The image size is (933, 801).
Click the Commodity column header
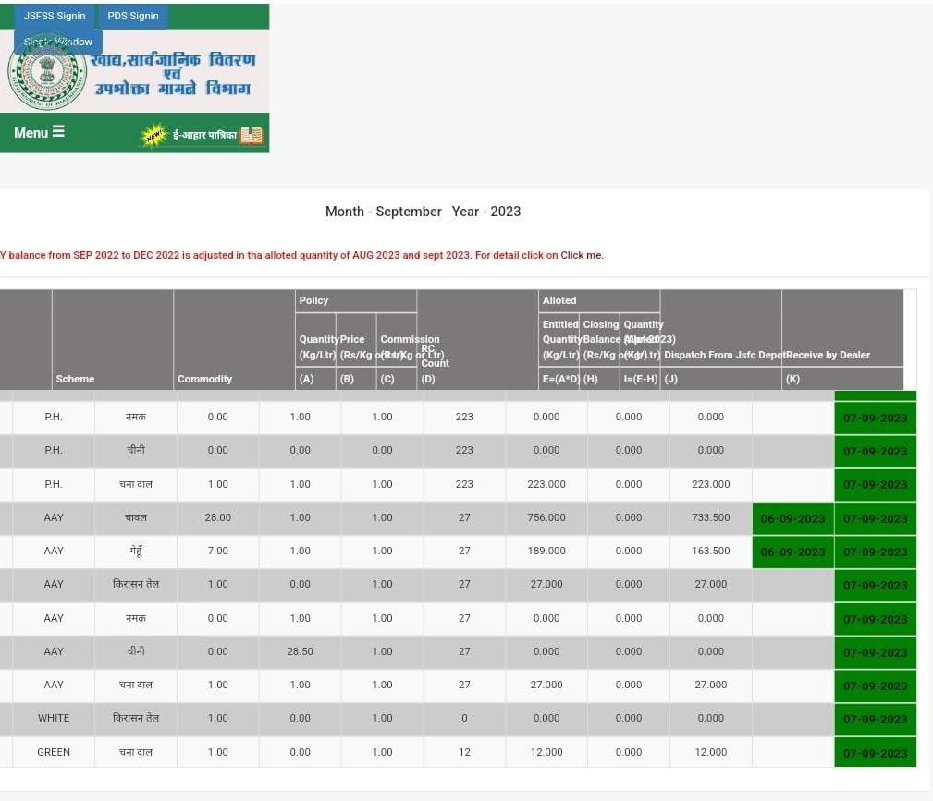tap(205, 379)
